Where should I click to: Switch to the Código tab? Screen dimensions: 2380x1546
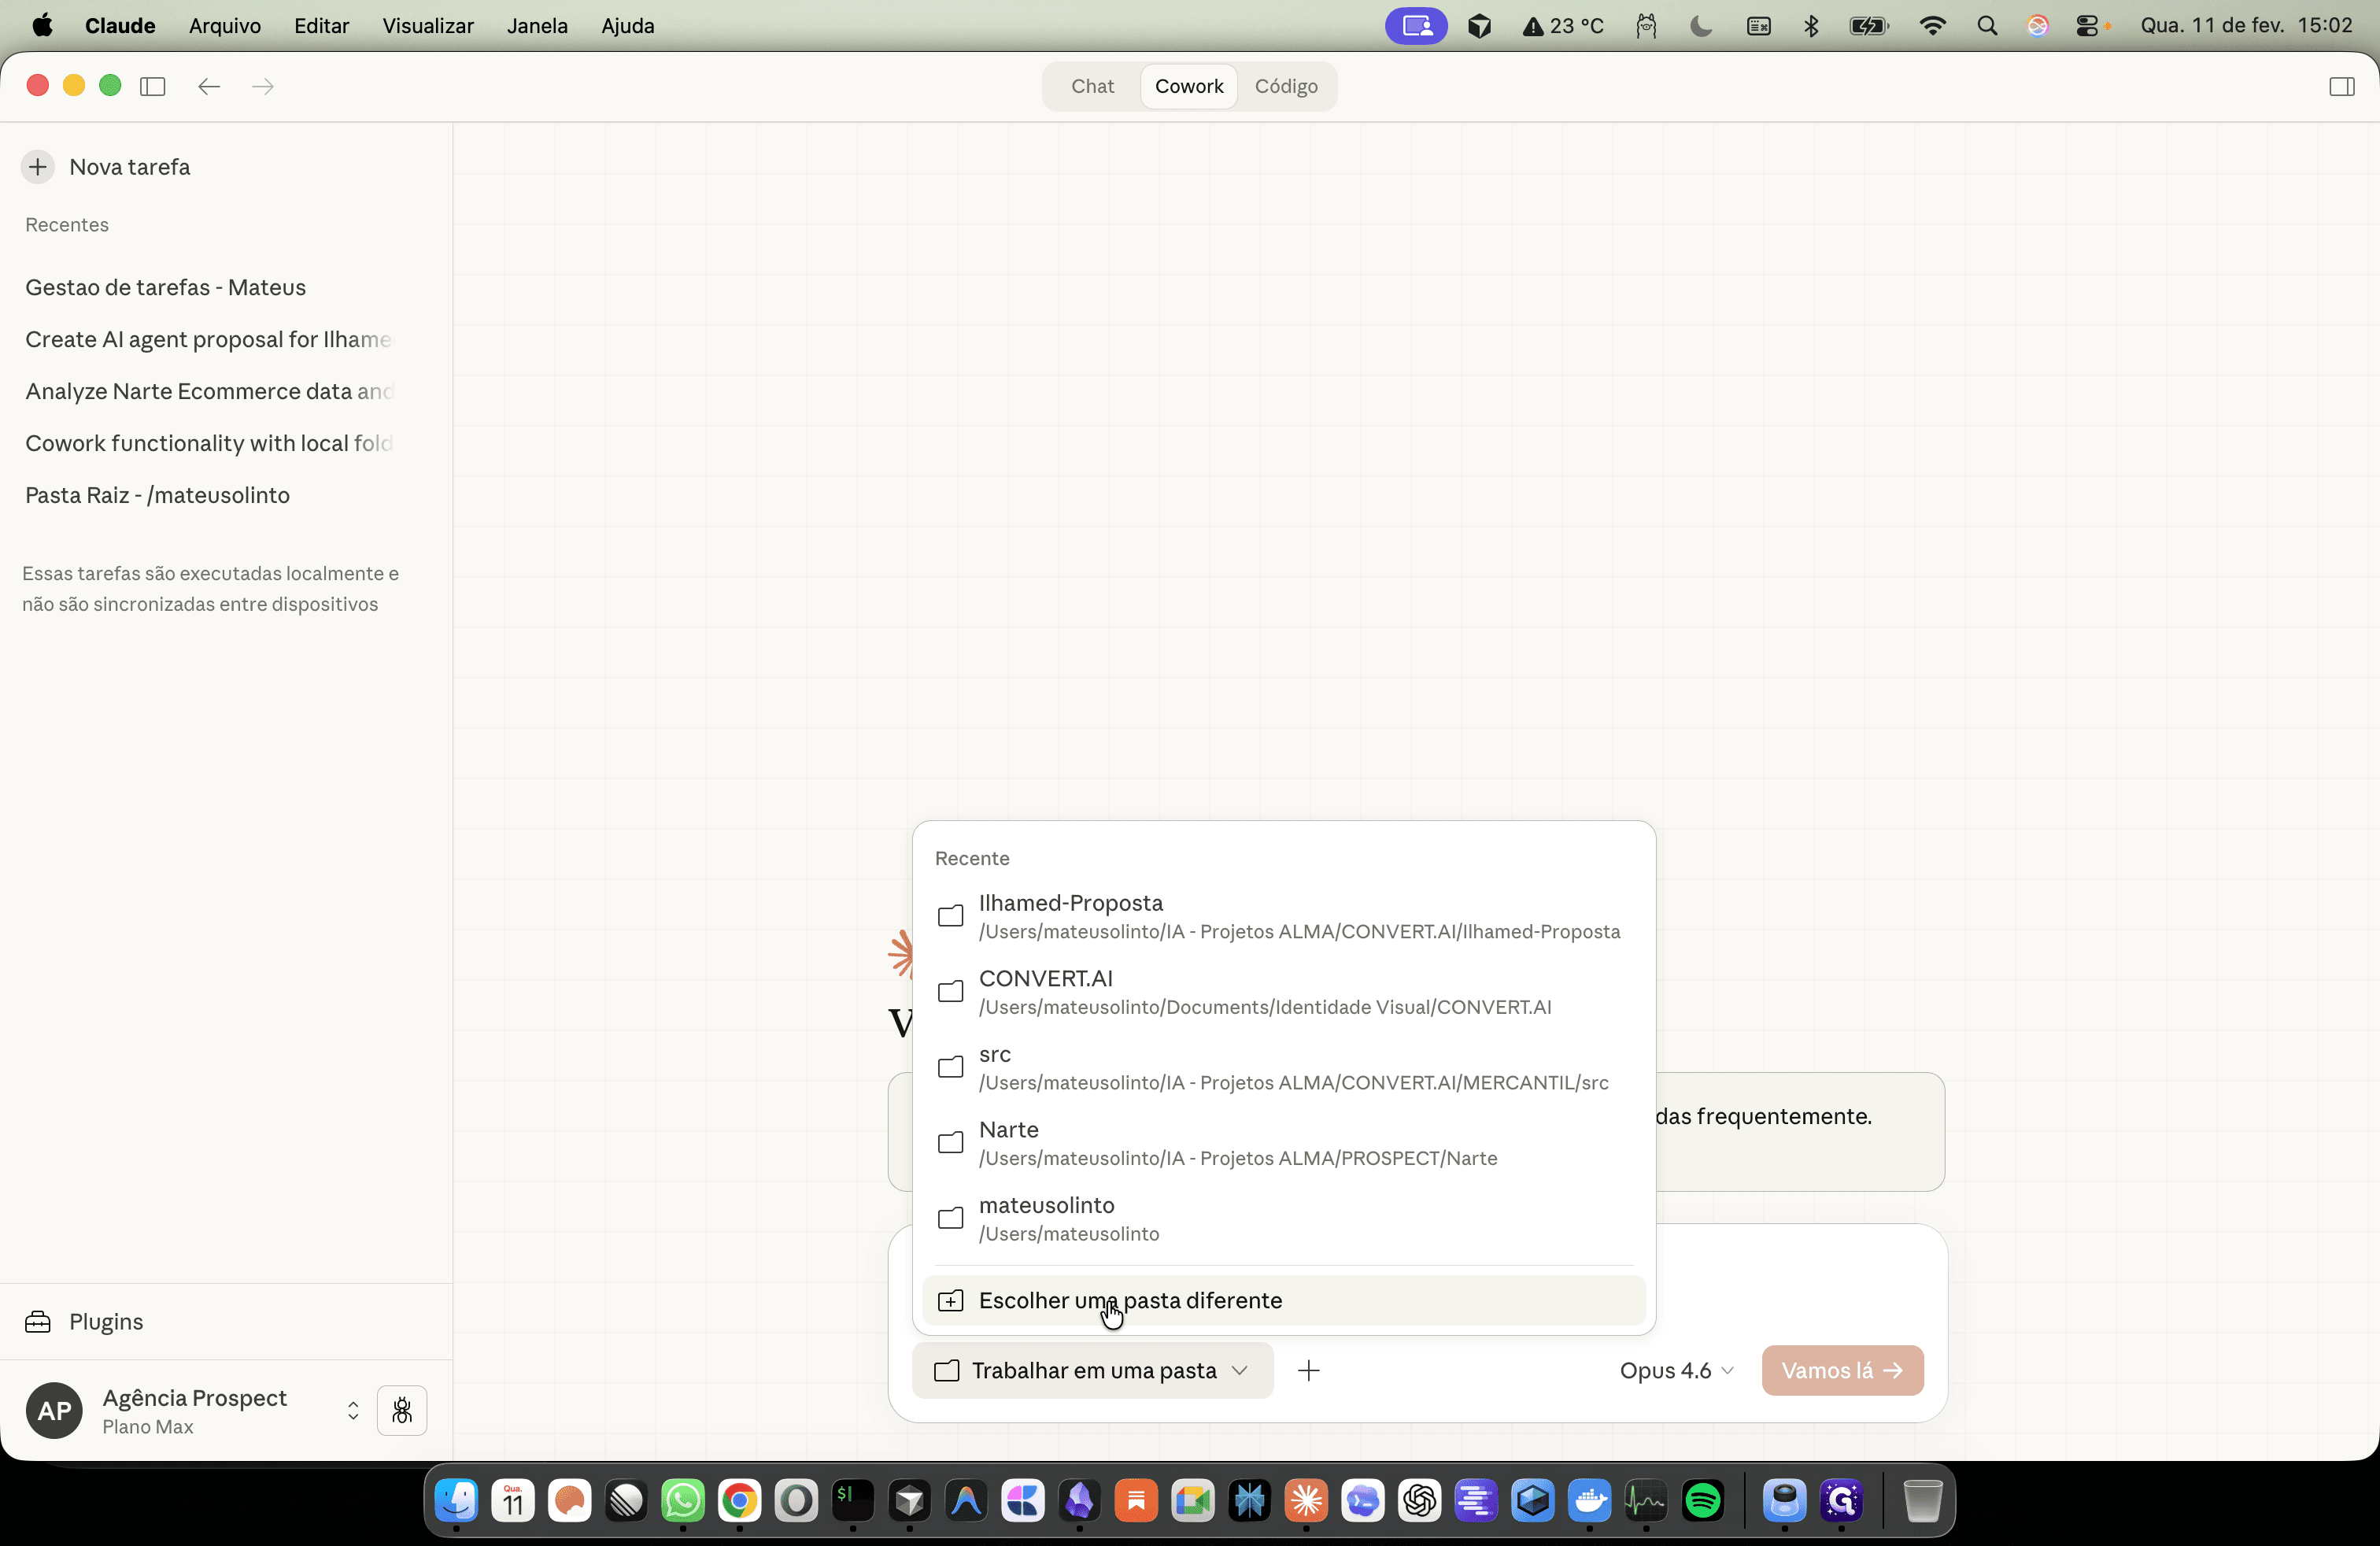click(1286, 86)
